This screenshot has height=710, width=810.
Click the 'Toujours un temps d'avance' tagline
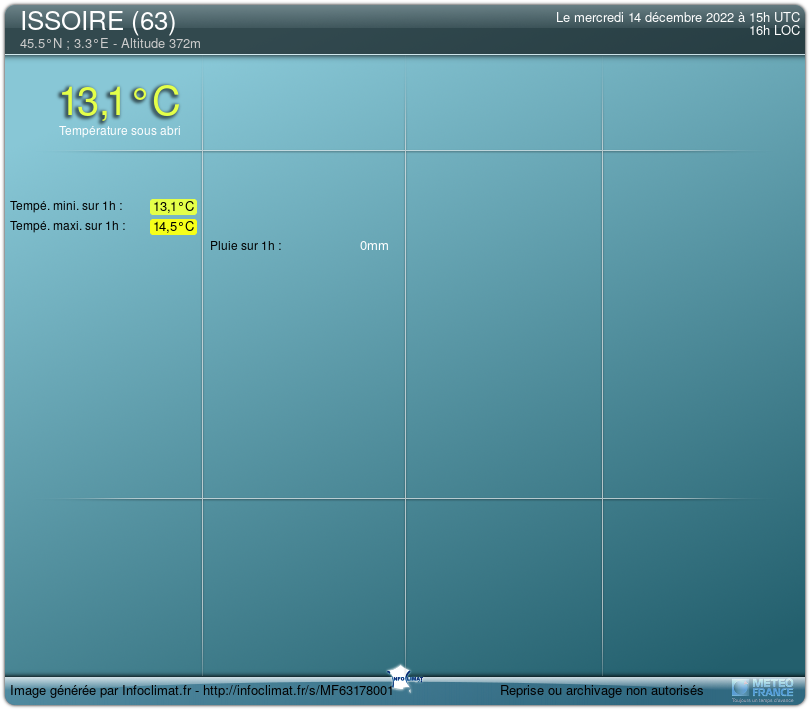pos(762,700)
